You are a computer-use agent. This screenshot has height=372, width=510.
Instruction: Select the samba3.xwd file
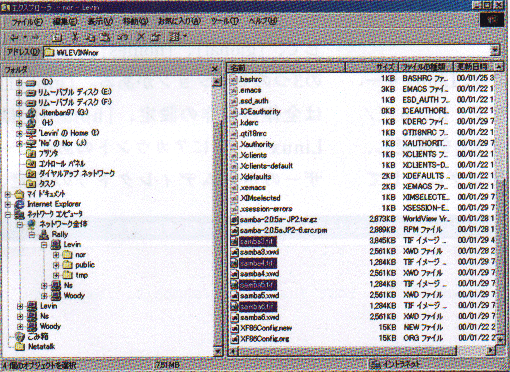click(259, 252)
